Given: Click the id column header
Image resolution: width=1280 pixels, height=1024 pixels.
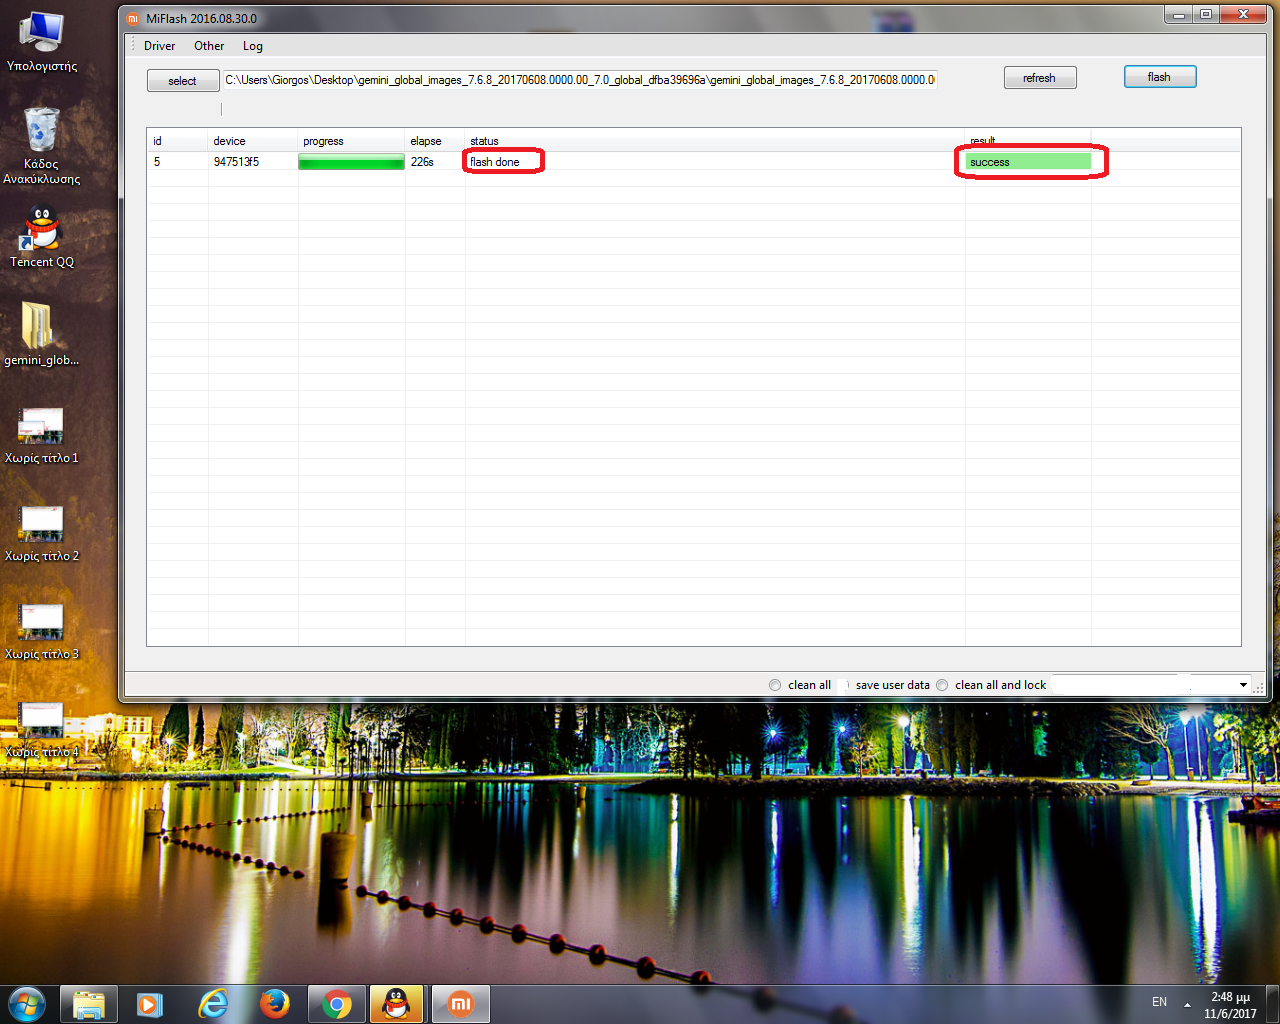Looking at the screenshot, I should click(178, 141).
